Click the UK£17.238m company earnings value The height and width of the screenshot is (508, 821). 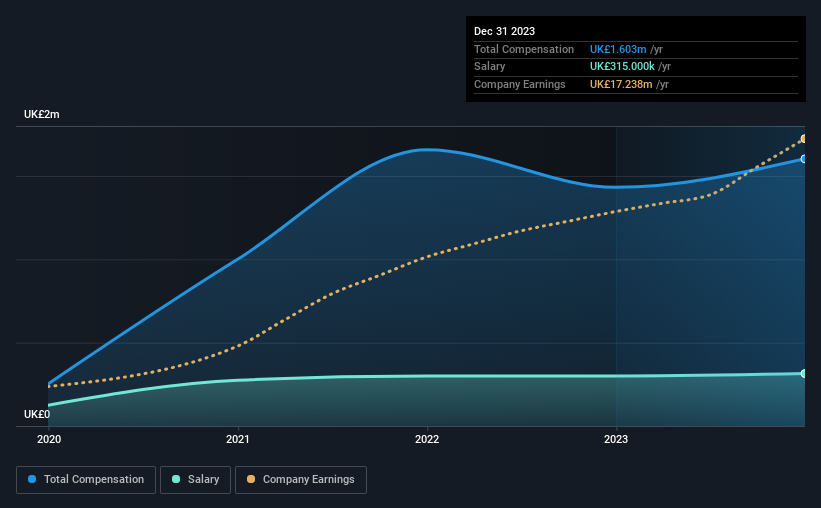click(621, 84)
